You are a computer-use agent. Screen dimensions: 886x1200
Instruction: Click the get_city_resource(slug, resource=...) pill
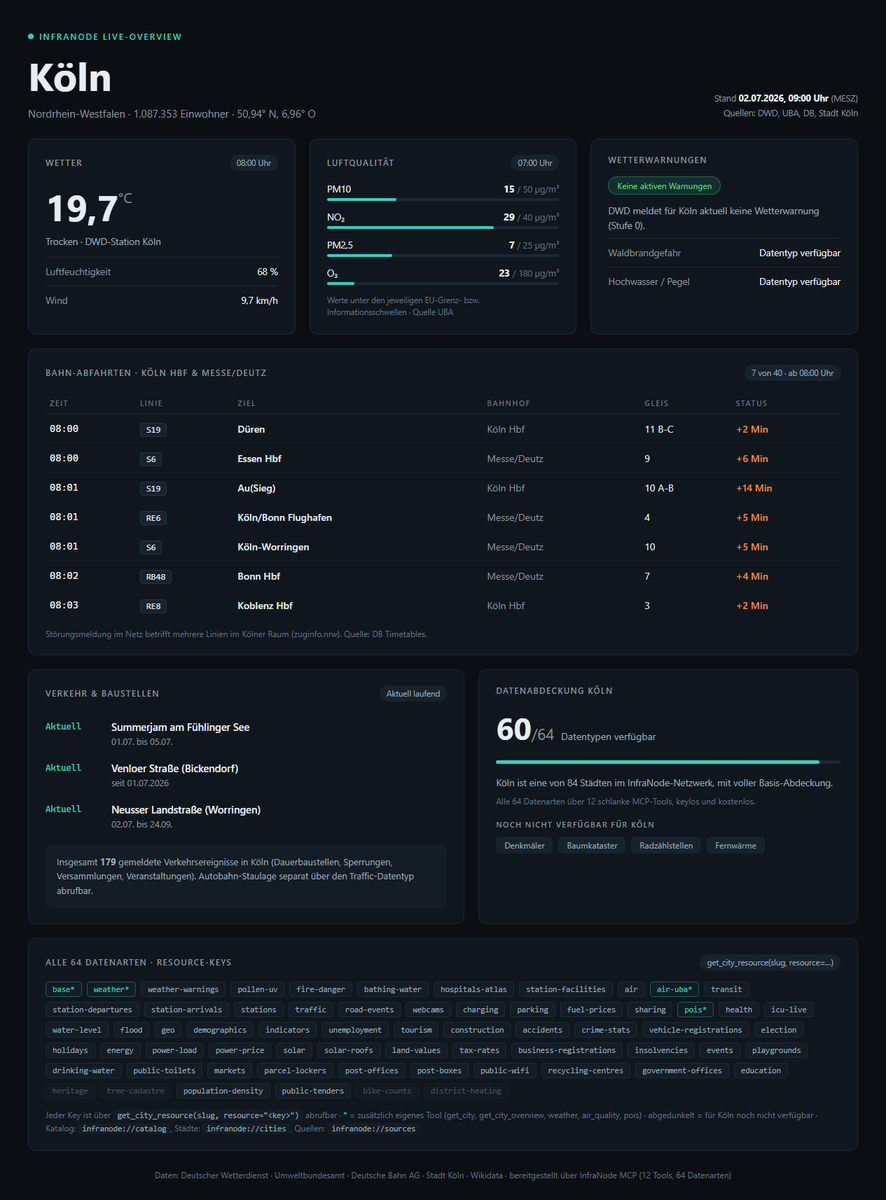pos(770,962)
